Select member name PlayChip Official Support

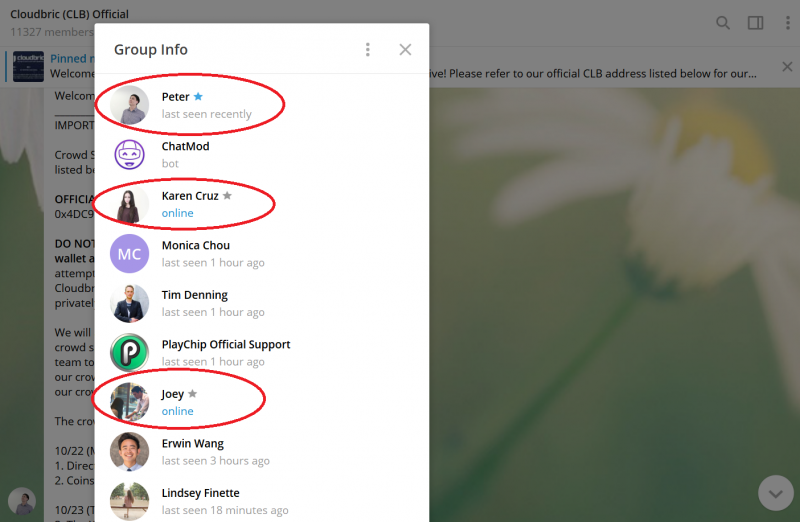[x=226, y=344]
